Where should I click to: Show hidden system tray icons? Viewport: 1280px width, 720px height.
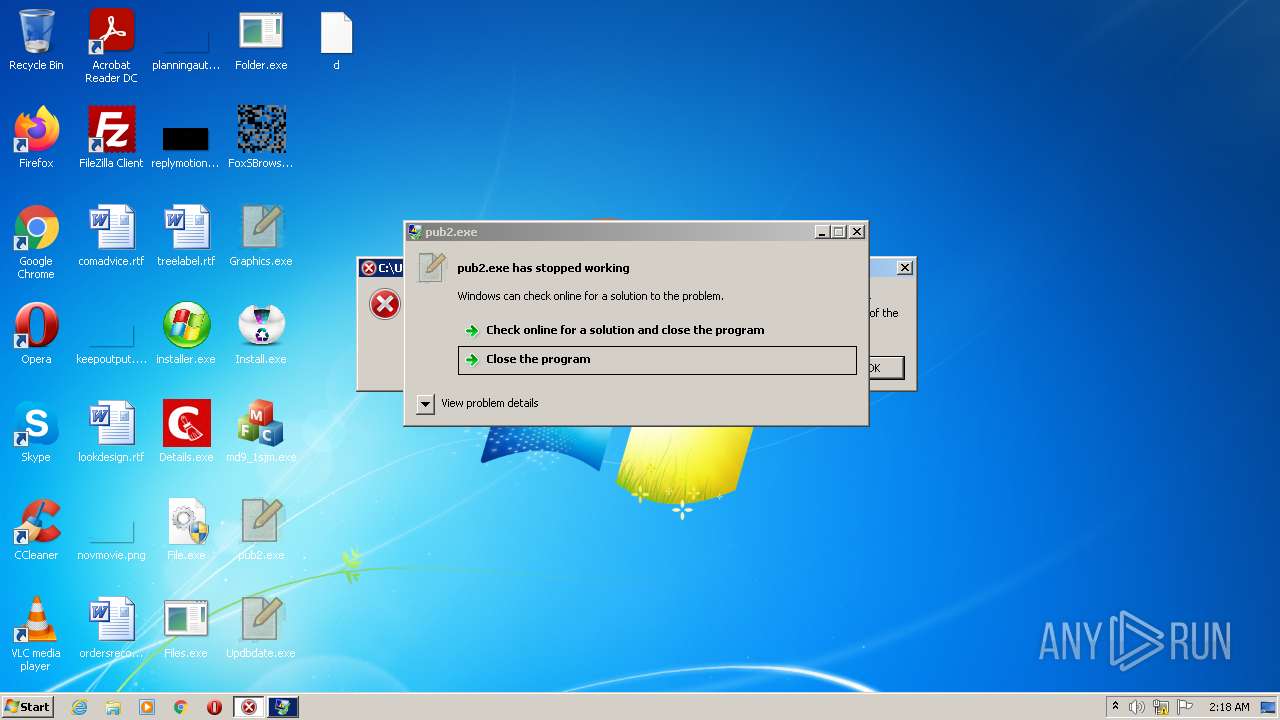tap(1115, 707)
